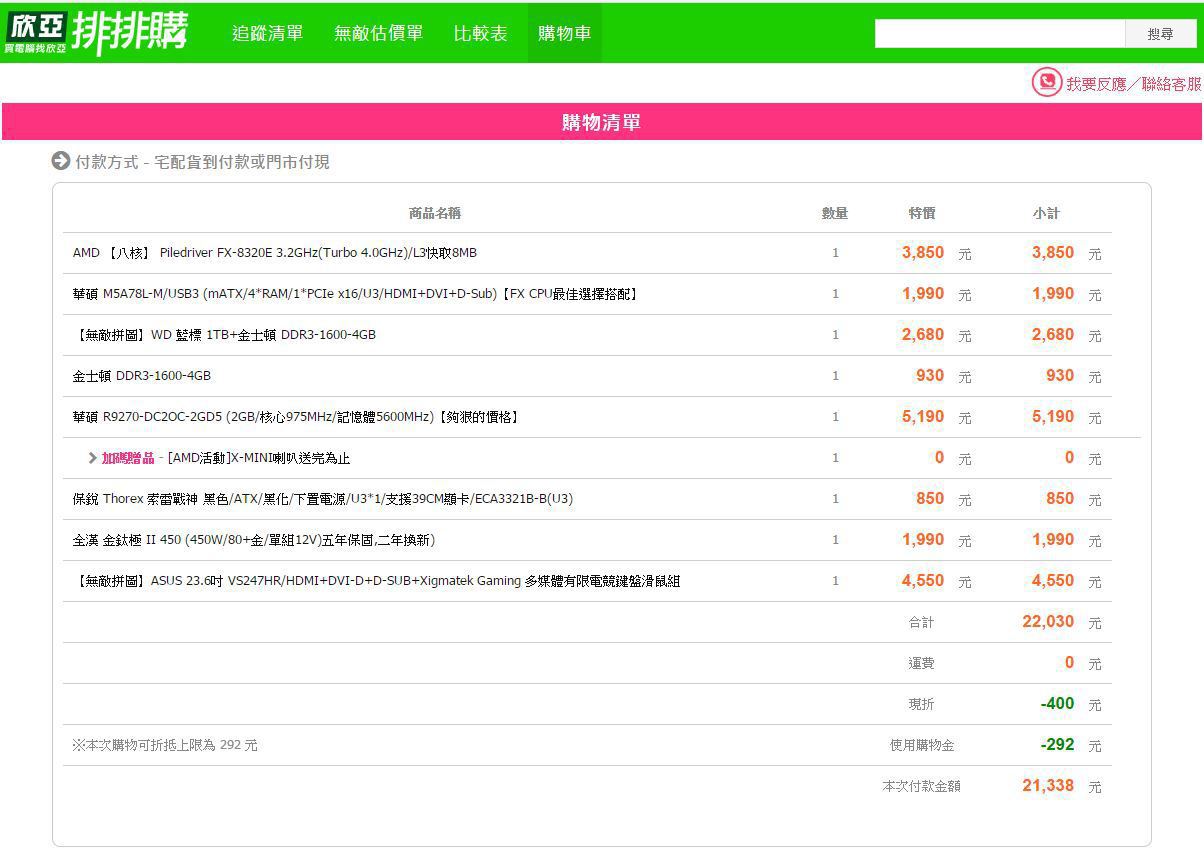The image size is (1204, 851).
Task: Click the 2,680 special price for WD bundle
Action: tap(923, 335)
